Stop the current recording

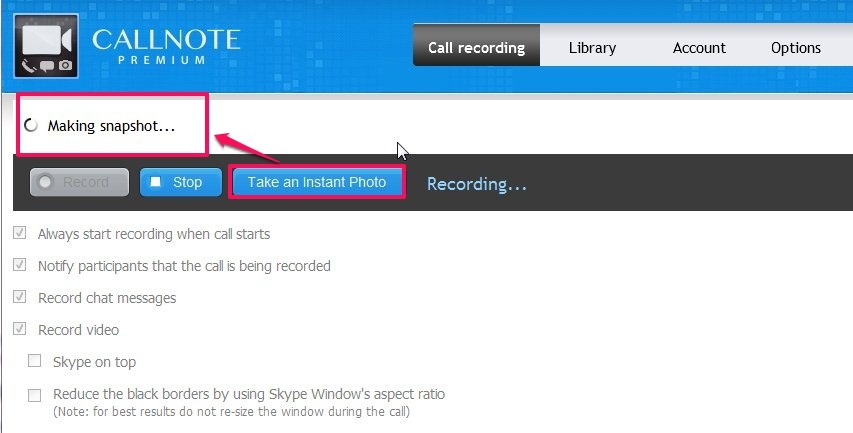(x=181, y=182)
